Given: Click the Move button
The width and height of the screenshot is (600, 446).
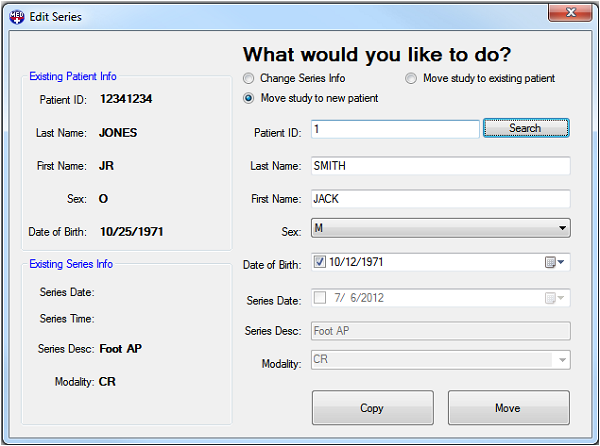Looking at the screenshot, I should click(508, 408).
